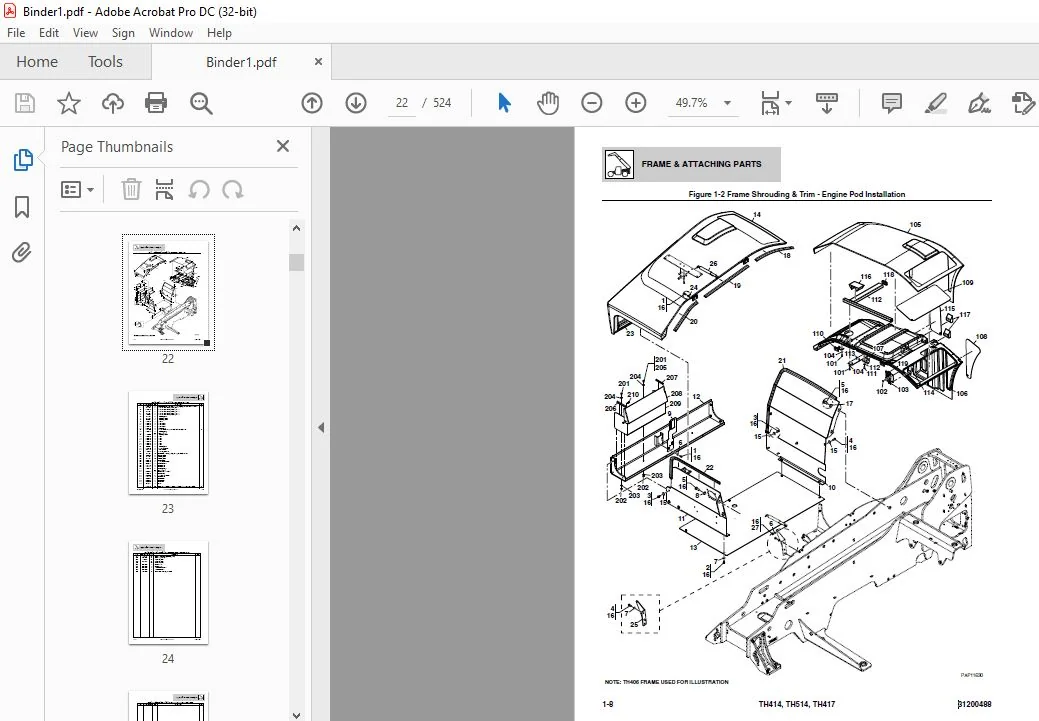Click the thumbnails scrollbar down arrow
Screen dimensions: 1039x721
pyautogui.click(x=296, y=715)
